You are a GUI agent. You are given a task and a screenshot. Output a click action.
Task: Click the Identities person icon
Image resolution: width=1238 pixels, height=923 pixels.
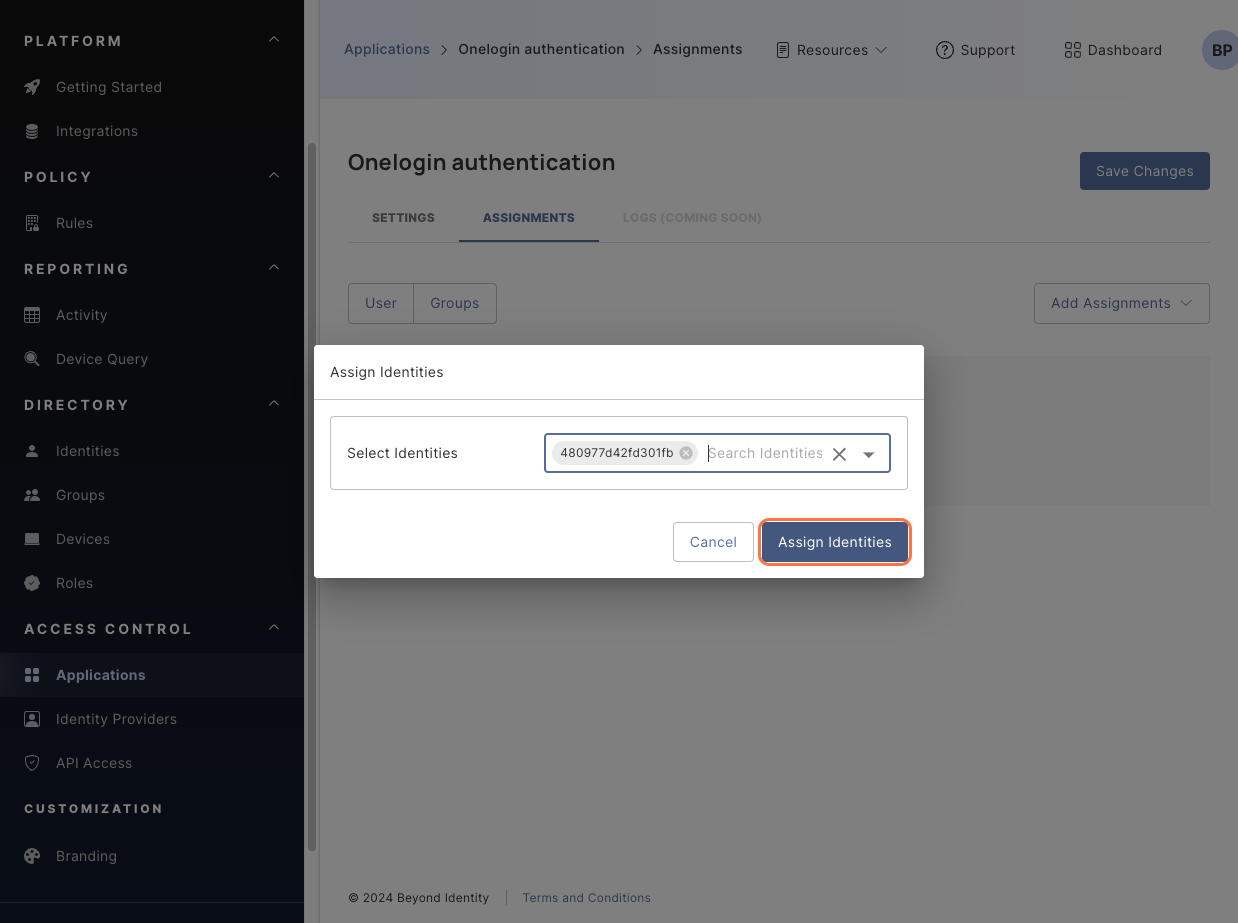32,451
